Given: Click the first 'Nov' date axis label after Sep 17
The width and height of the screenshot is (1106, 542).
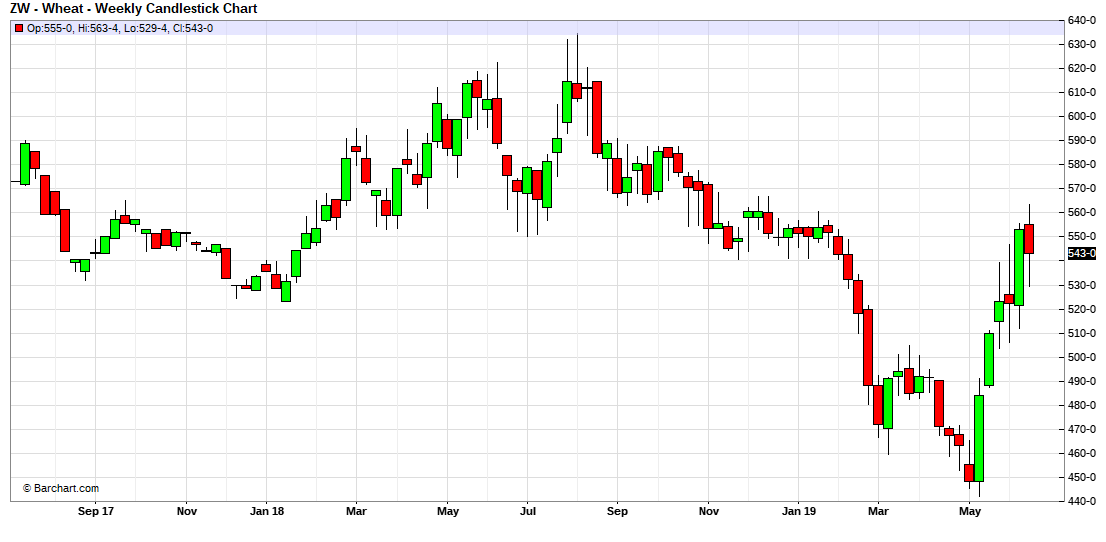Looking at the screenshot, I should [x=186, y=510].
